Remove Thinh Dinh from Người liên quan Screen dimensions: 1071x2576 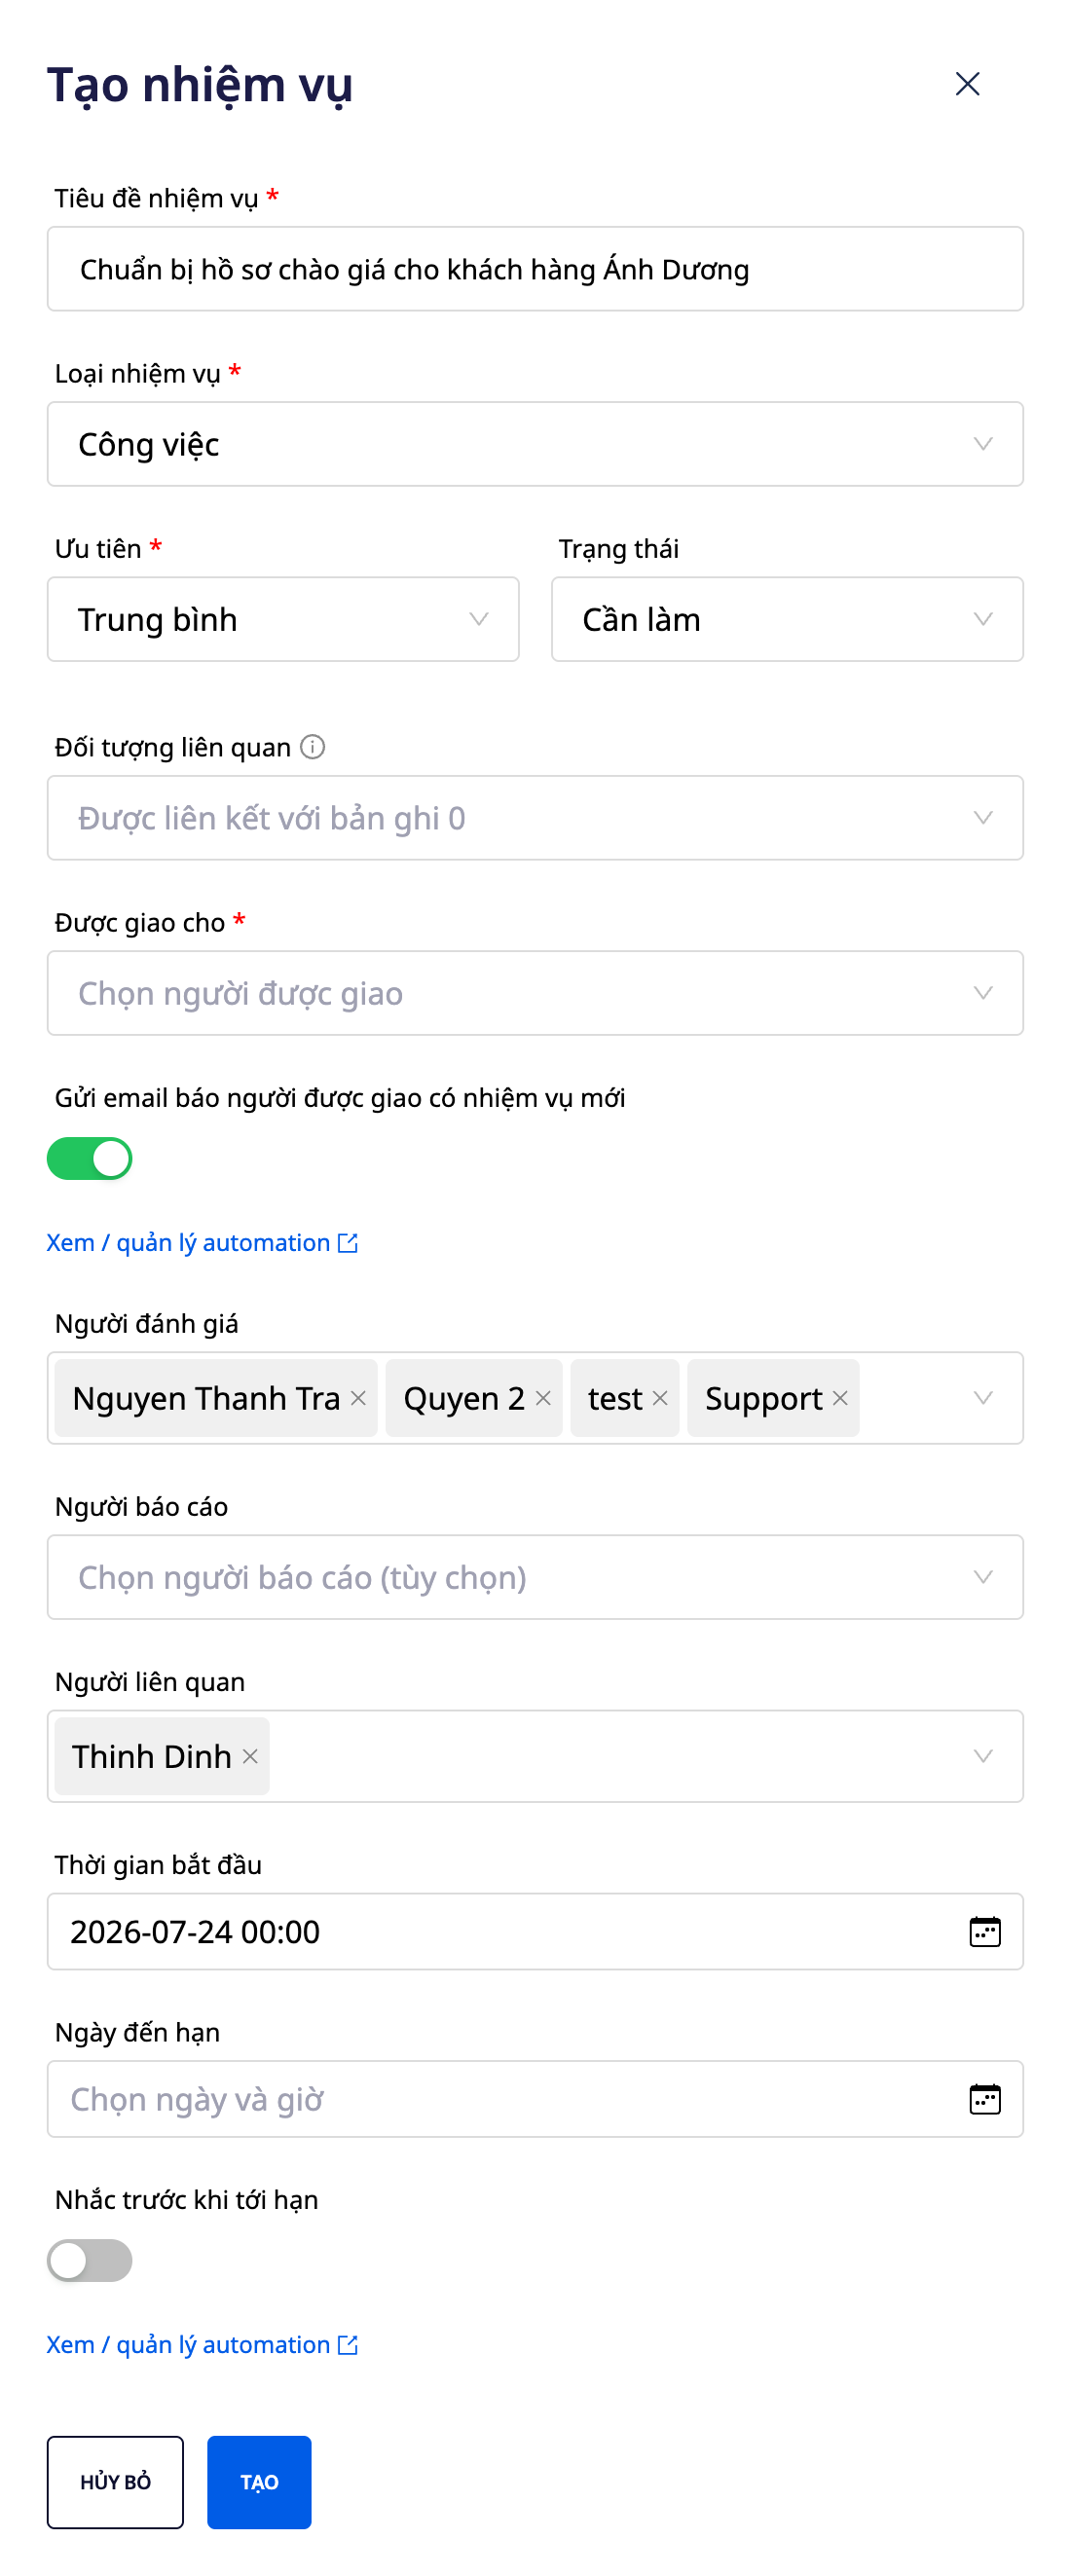250,1756
